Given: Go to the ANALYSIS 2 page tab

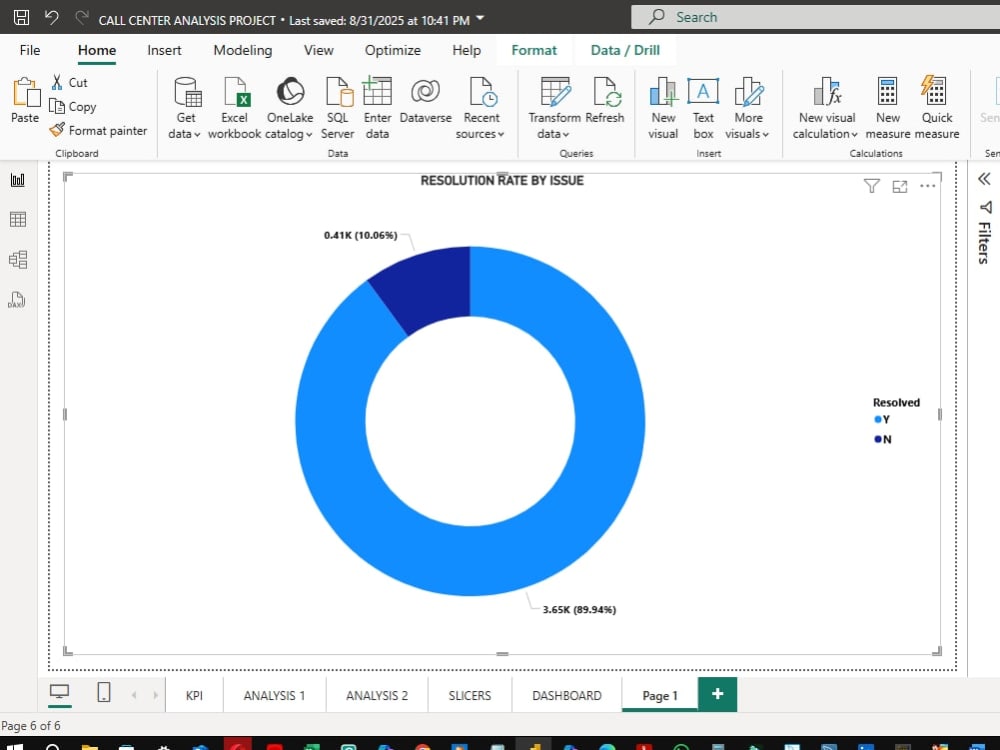Looking at the screenshot, I should 377,695.
